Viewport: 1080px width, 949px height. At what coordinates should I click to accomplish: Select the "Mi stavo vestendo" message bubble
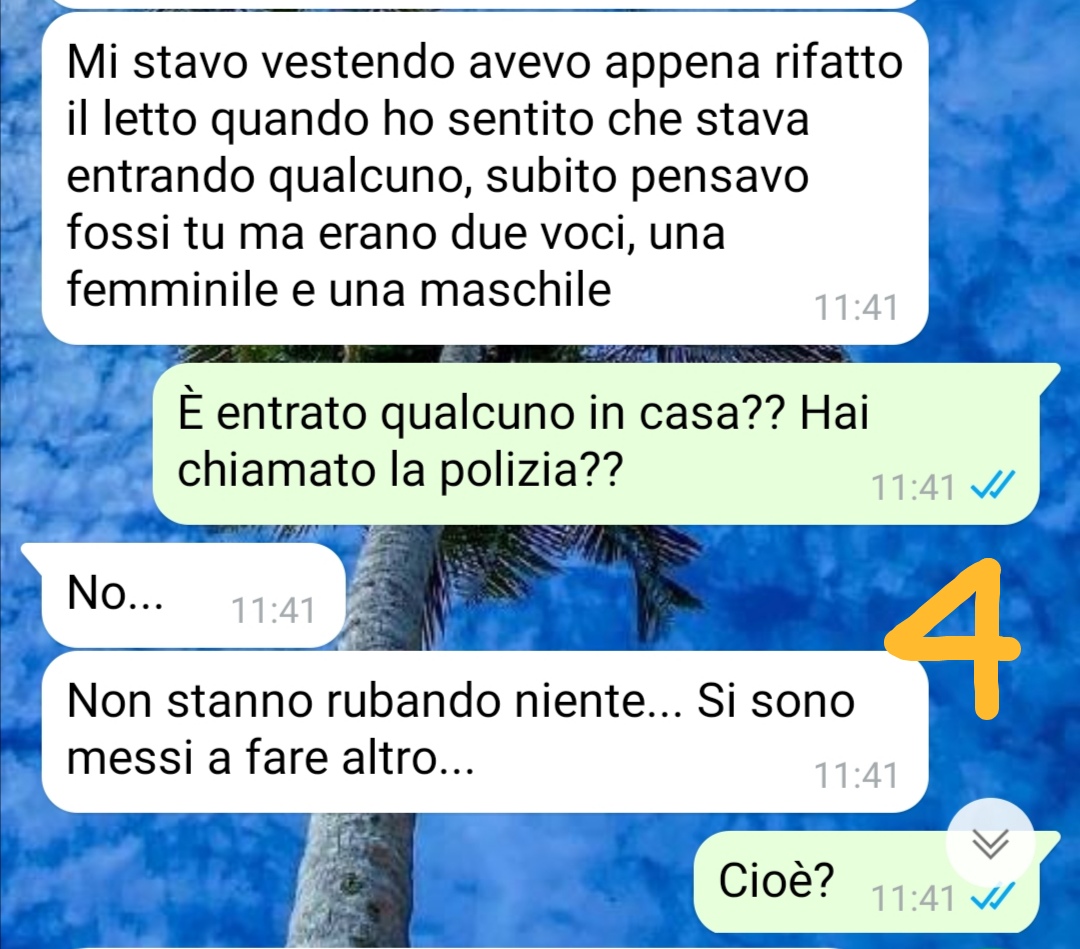[485, 178]
